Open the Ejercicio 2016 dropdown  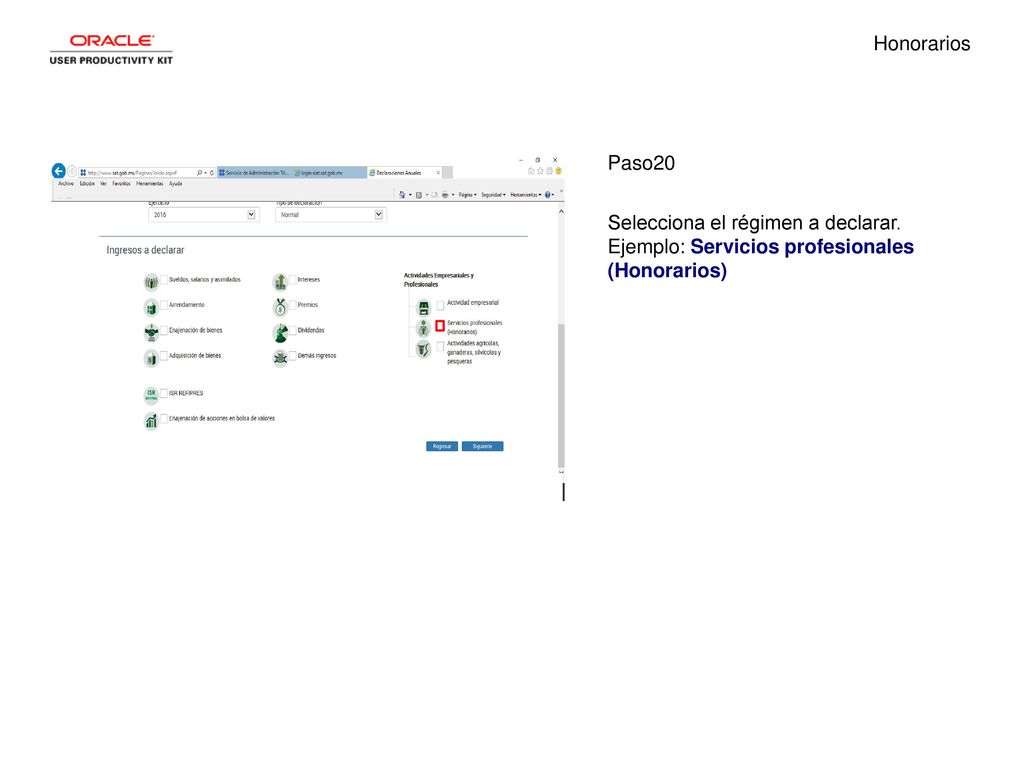click(203, 215)
